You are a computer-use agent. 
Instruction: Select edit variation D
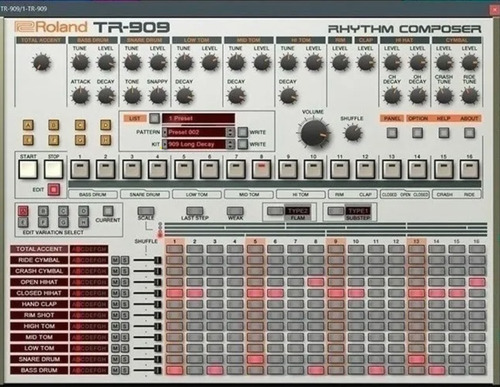83,211
